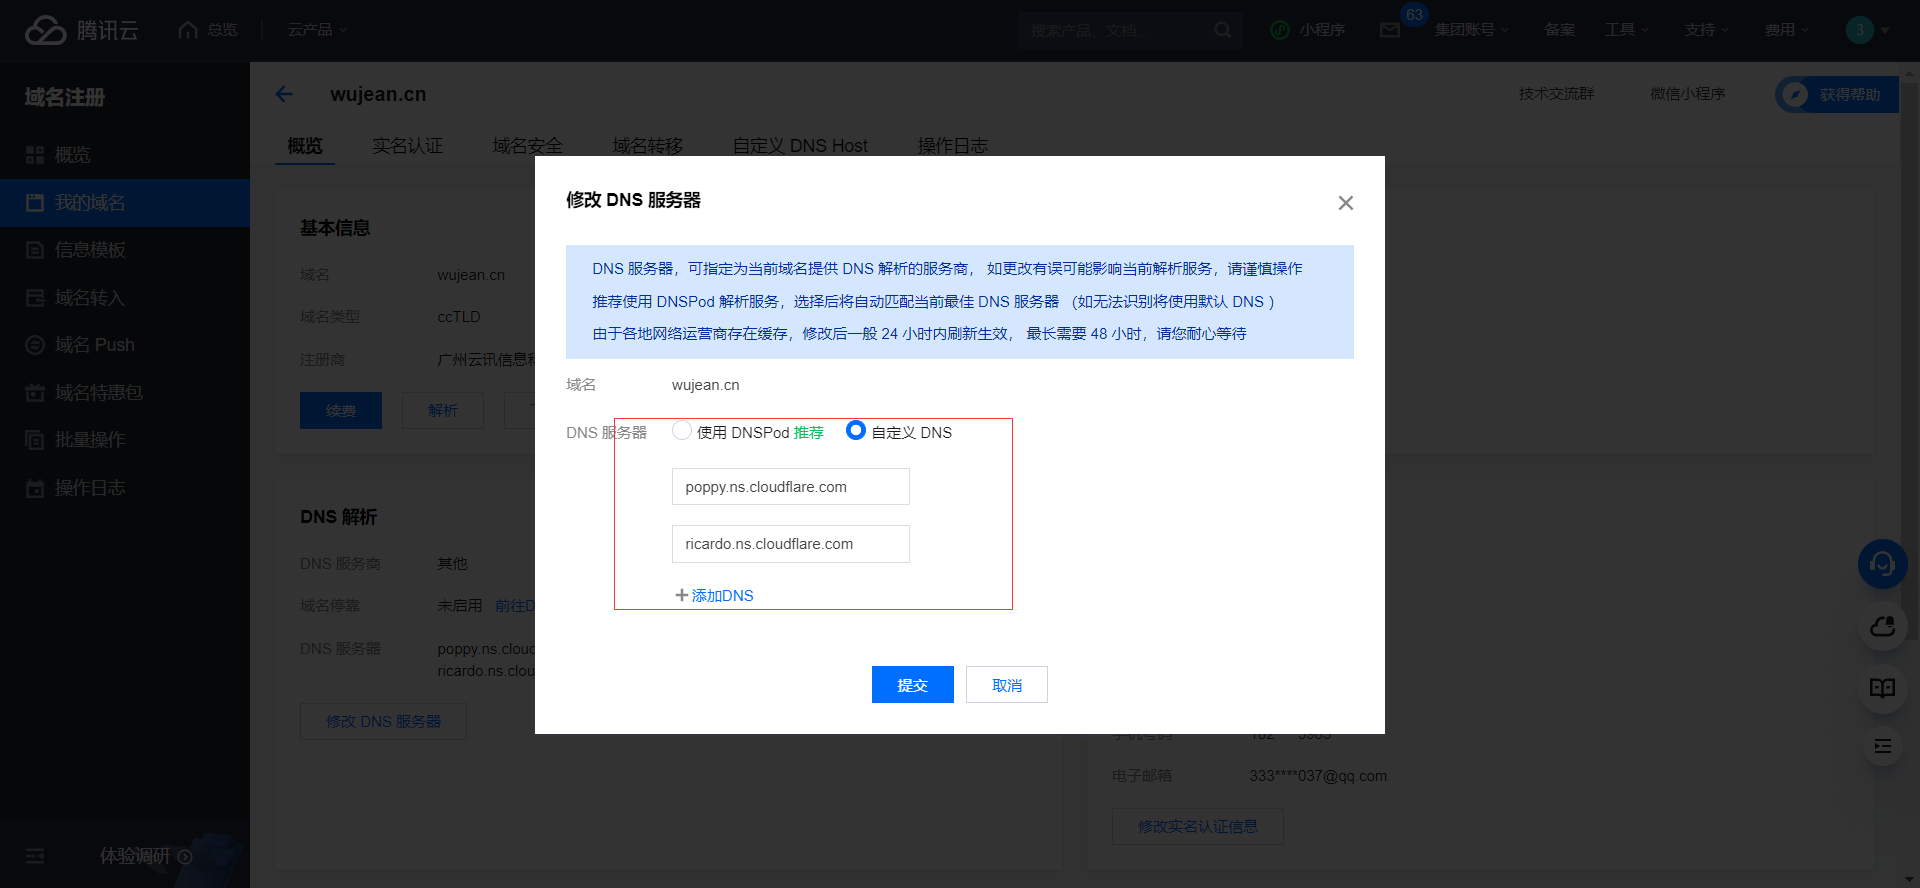Open the documentation book icon
Screen dimensions: 1920x888
click(x=1882, y=688)
